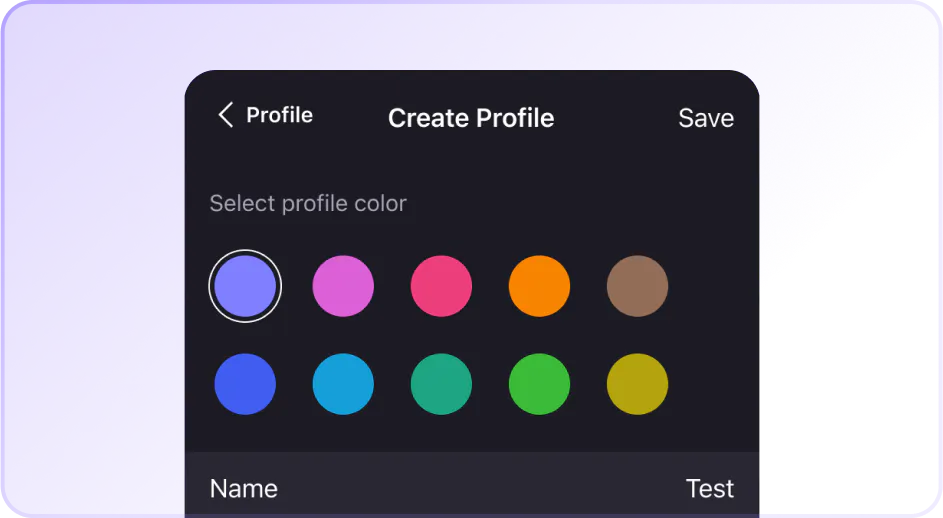The width and height of the screenshot is (943, 518).
Task: Pick the bright green color swatch
Action: coord(539,384)
